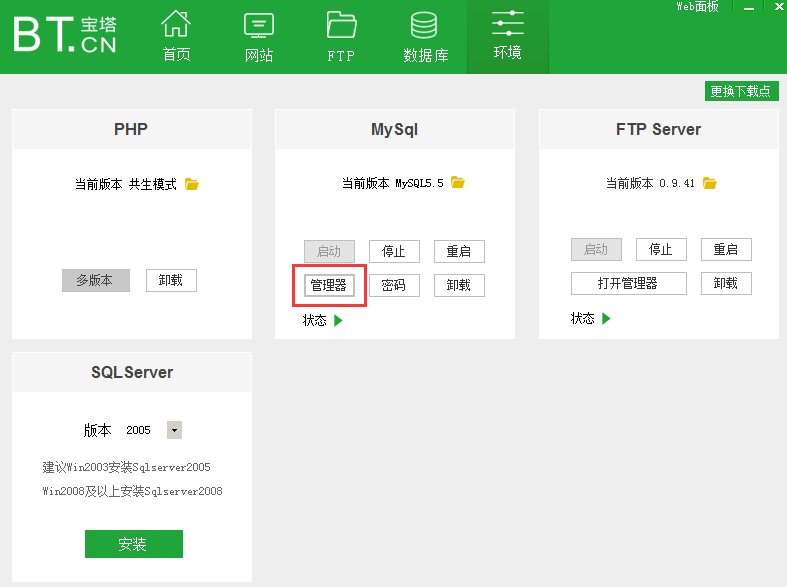Uninstall MySql with 卸载 button
Image resolution: width=787 pixels, height=587 pixels.
[x=459, y=285]
